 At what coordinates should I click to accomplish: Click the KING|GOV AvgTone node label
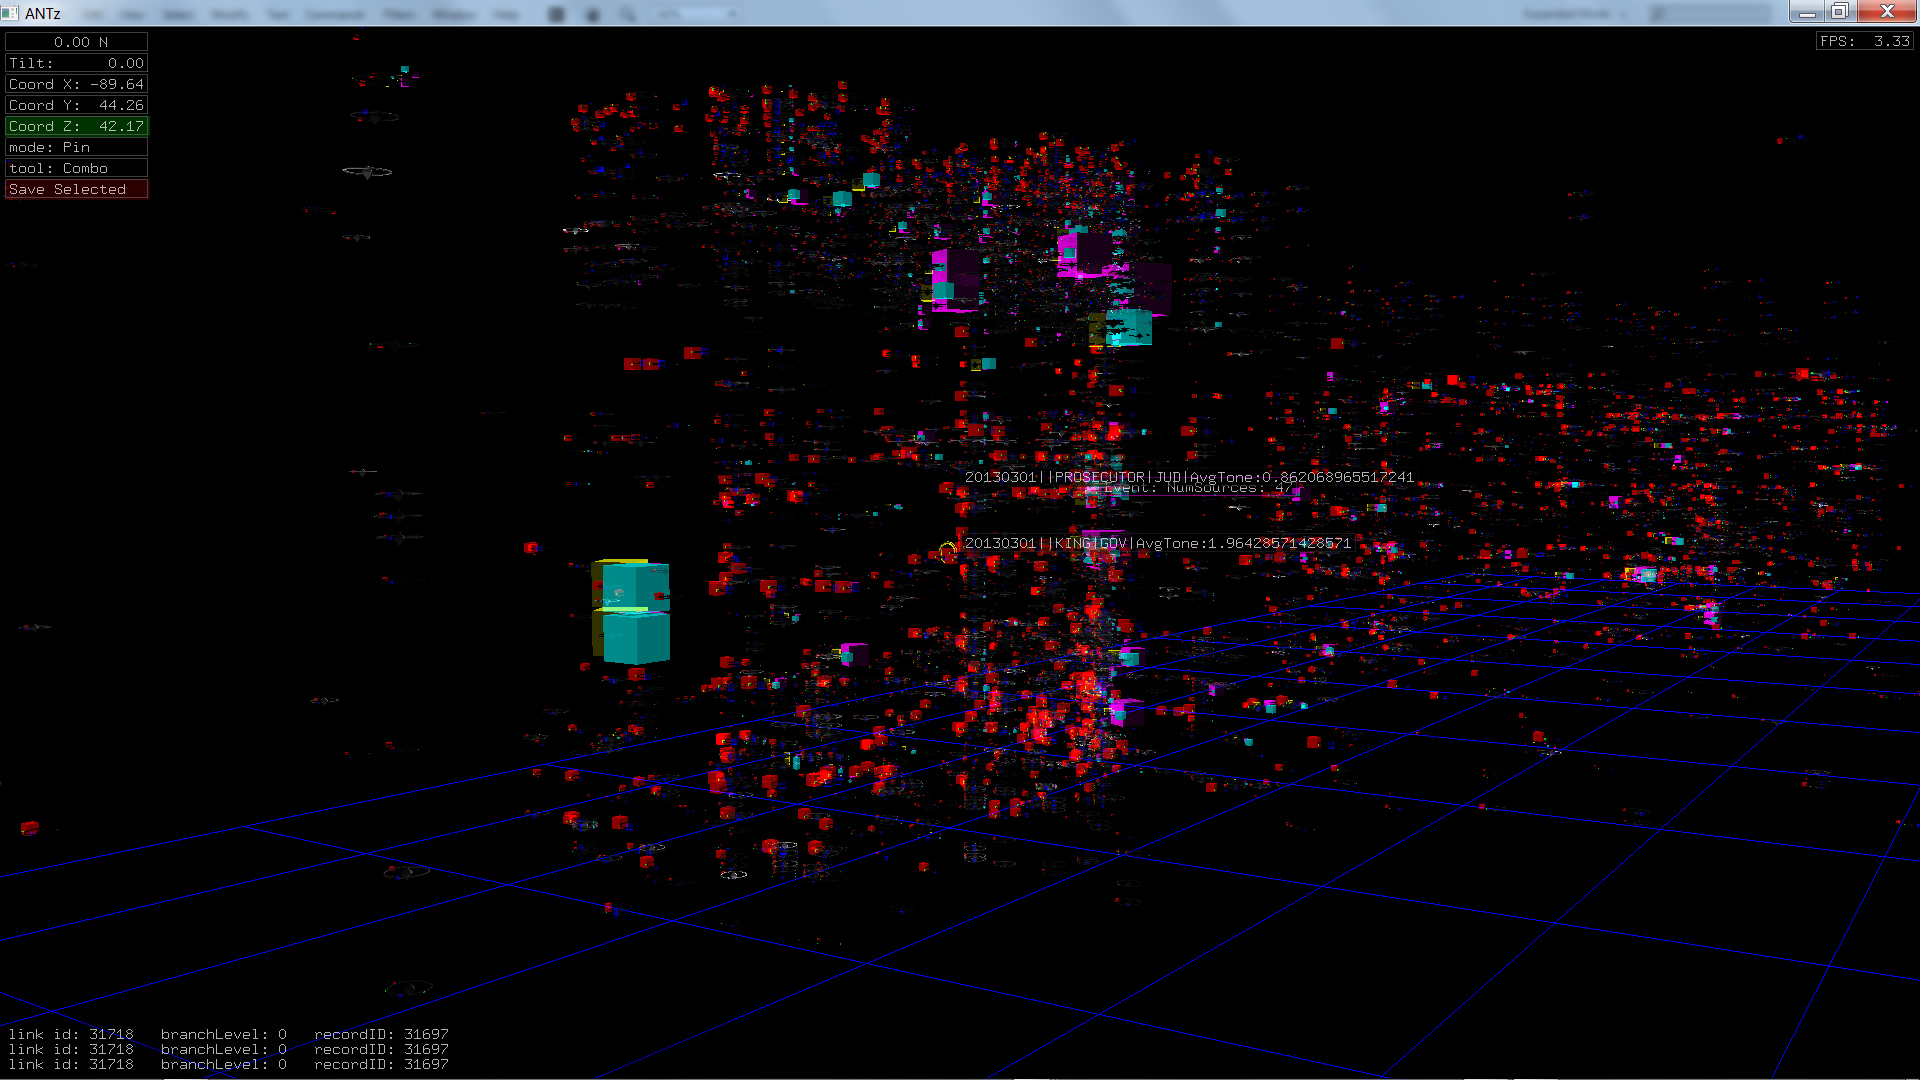(x=1157, y=543)
